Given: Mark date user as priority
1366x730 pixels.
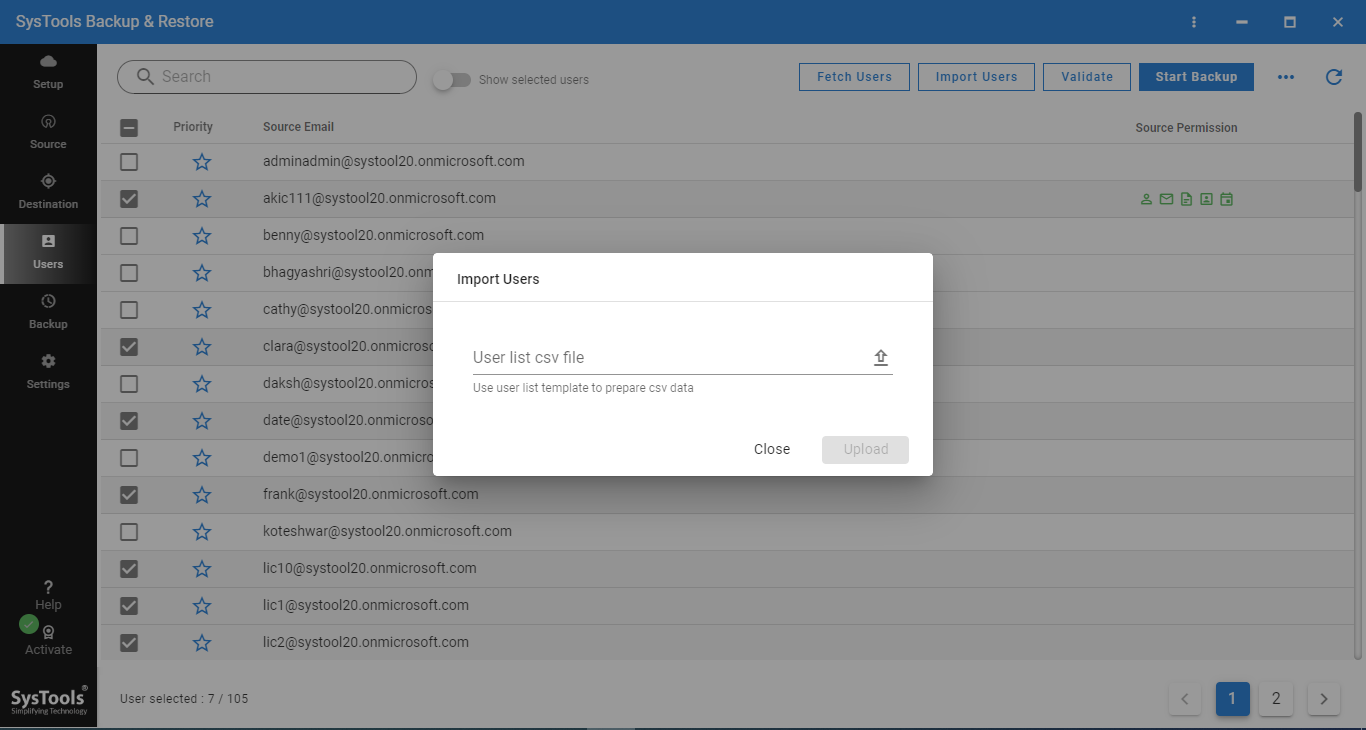Looking at the screenshot, I should (202, 421).
